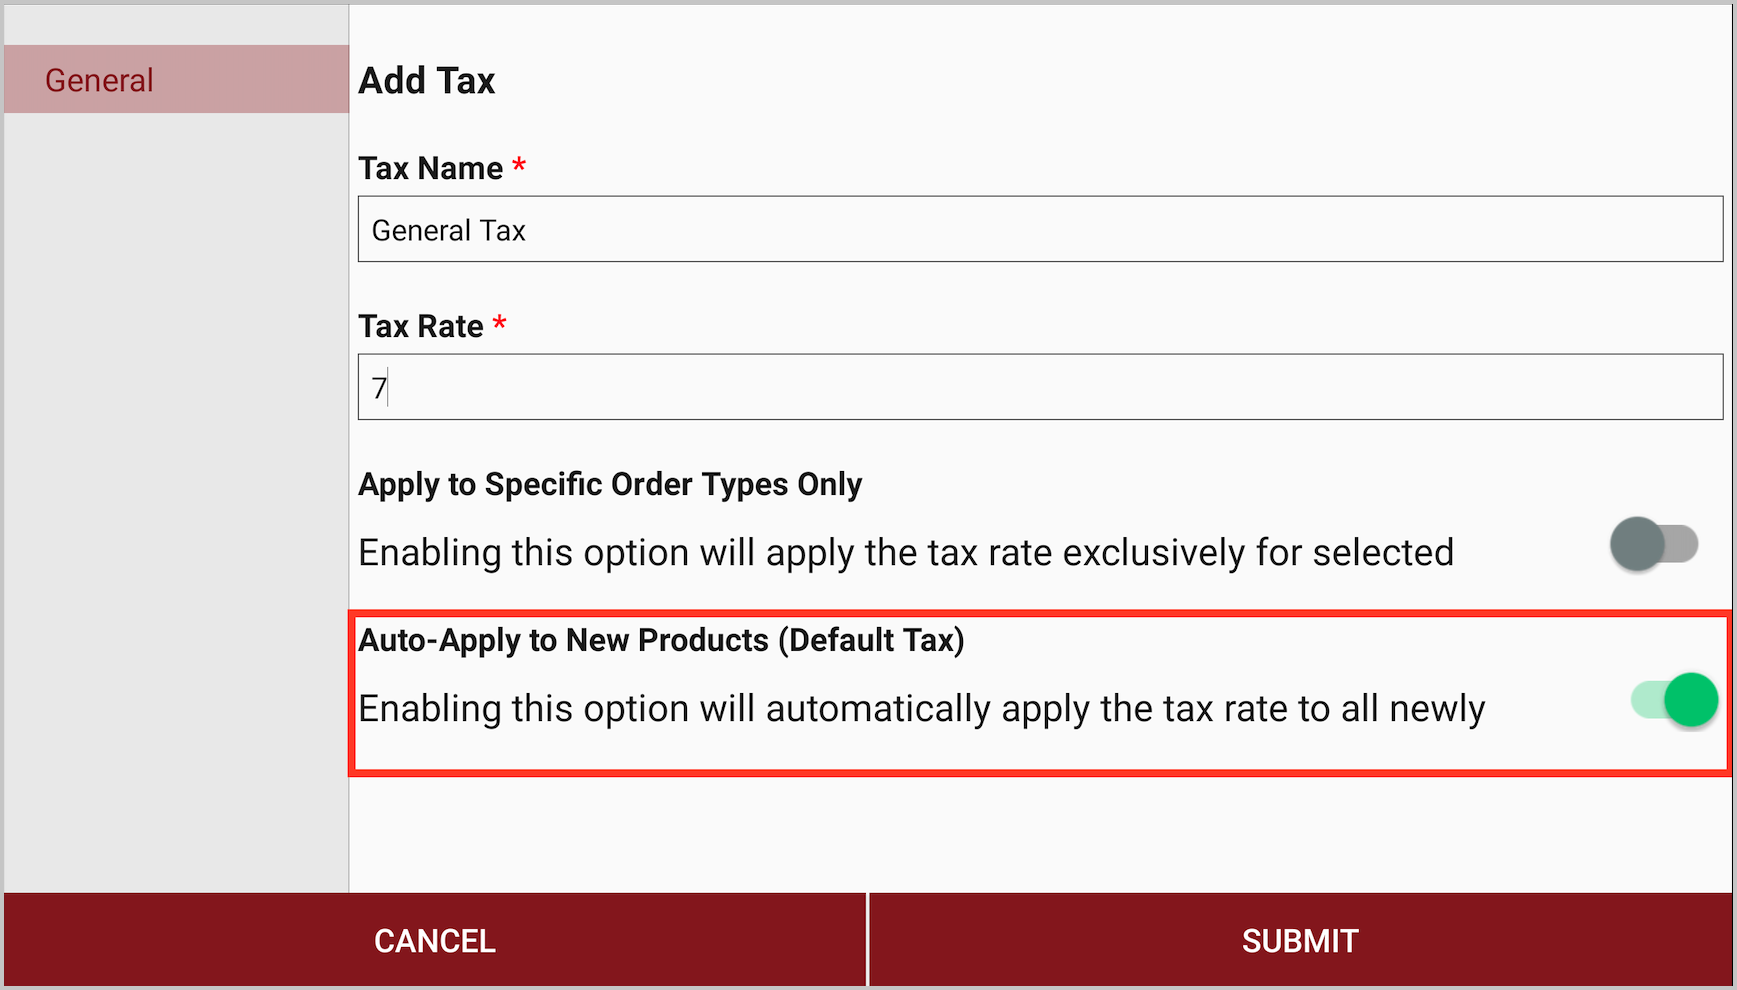Select the General sidebar tab
Image resolution: width=1737 pixels, height=990 pixels.
pyautogui.click(x=176, y=79)
